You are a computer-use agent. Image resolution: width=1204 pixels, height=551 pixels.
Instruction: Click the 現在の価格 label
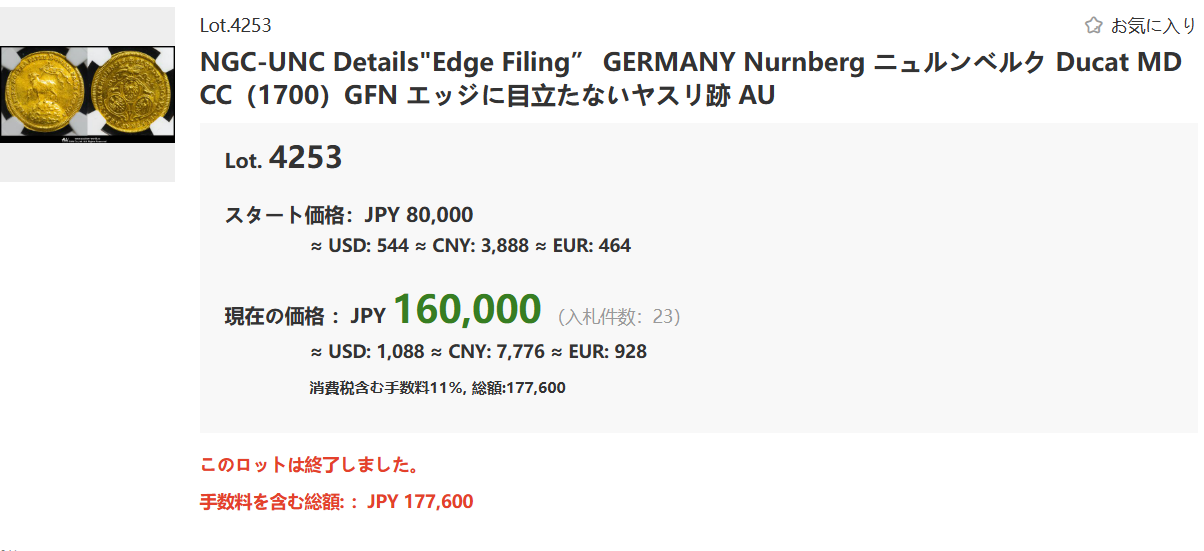(x=275, y=317)
